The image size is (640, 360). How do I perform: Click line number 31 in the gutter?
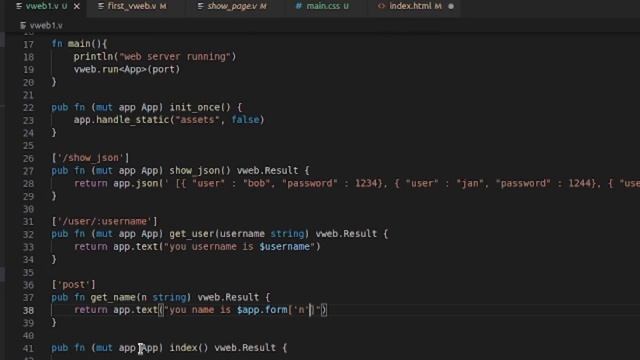28,222
